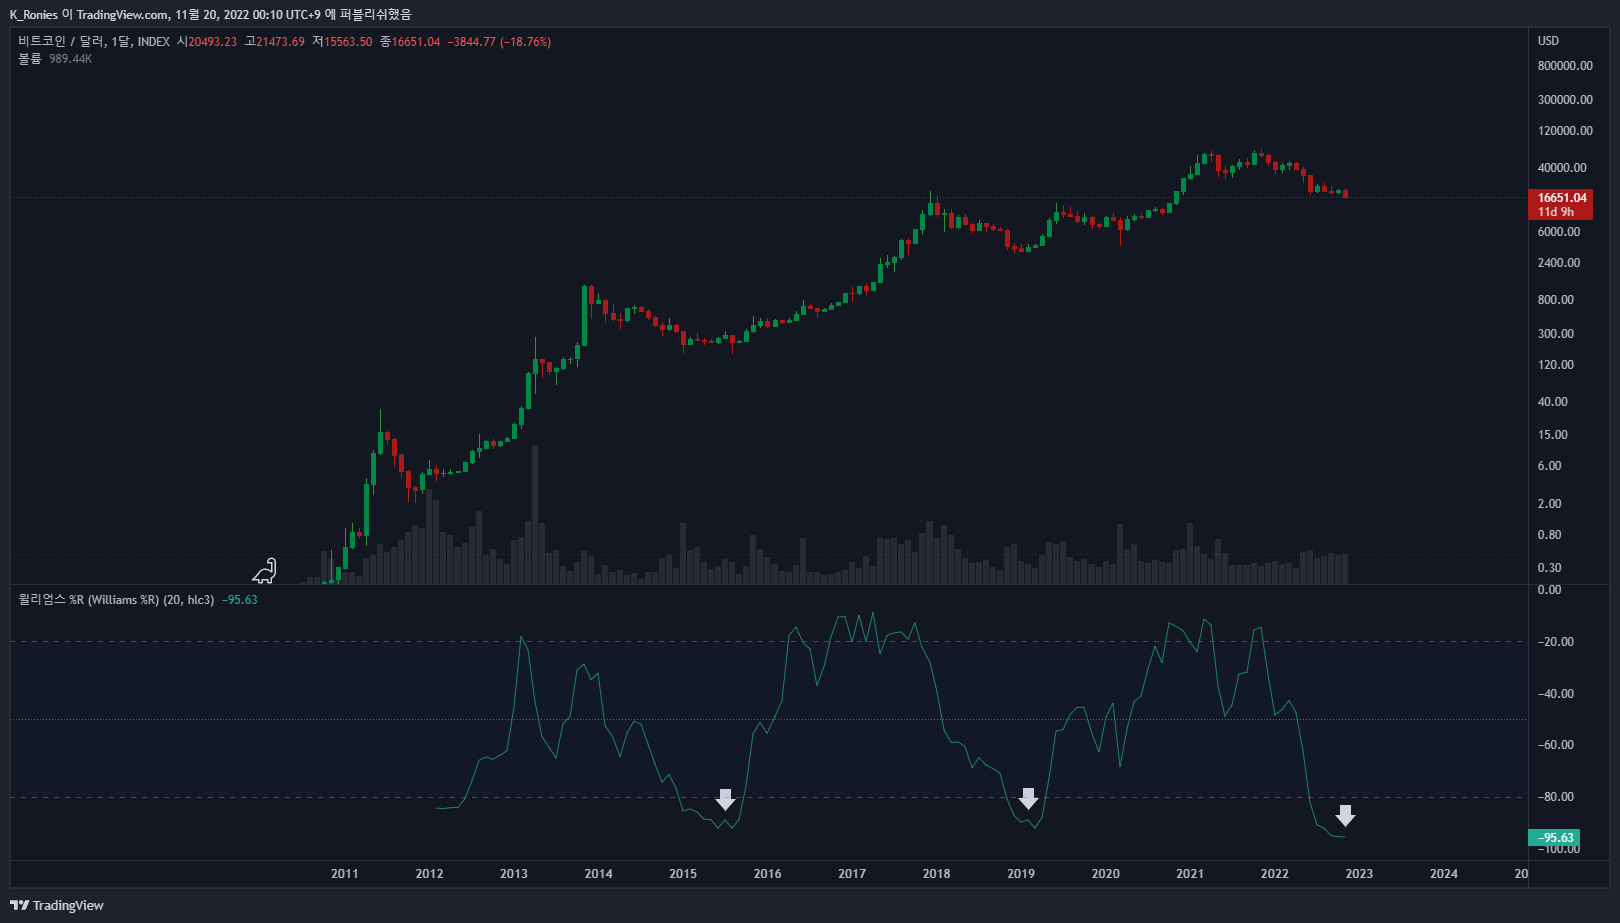This screenshot has height=923, width=1620.
Task: Click the 15.00 price axis label
Action: coord(1553,435)
